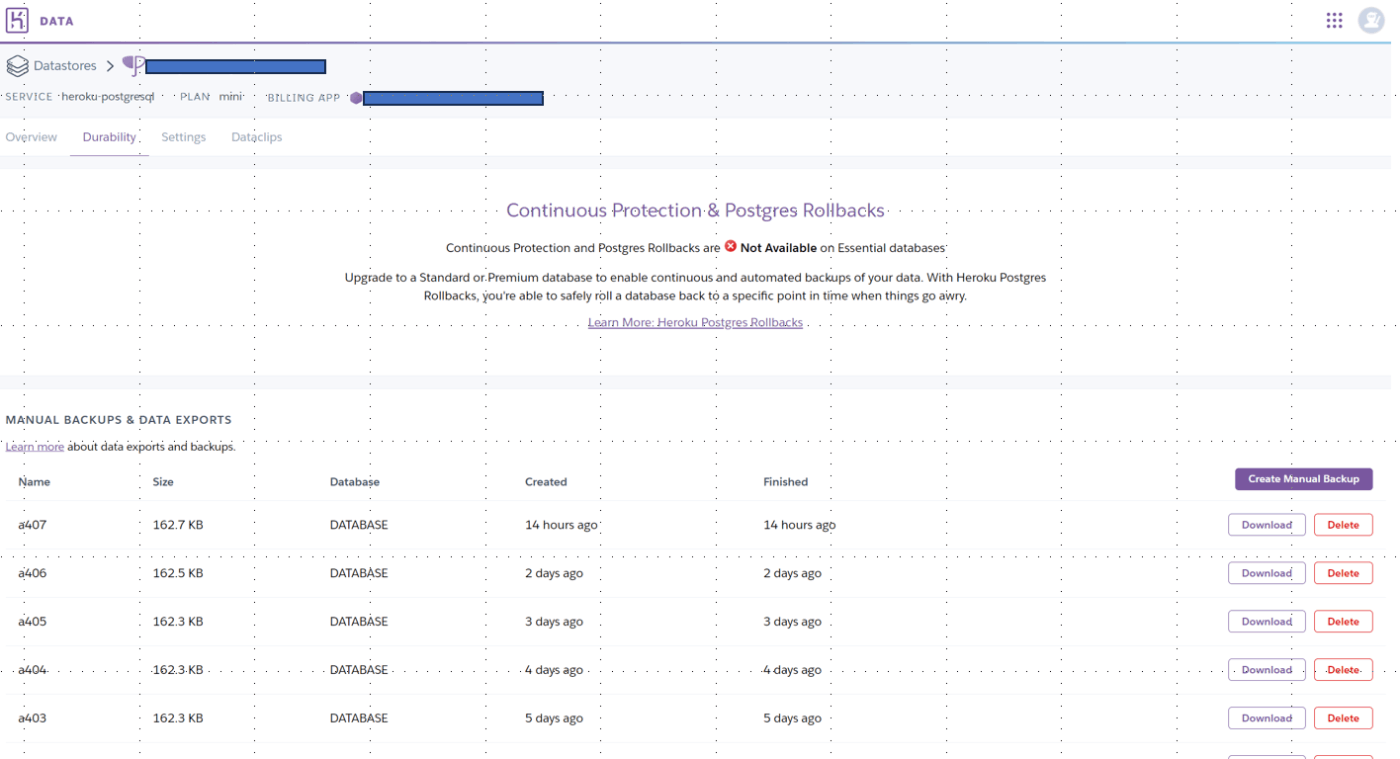Click Created '14 hours ago' cell

[561, 525]
